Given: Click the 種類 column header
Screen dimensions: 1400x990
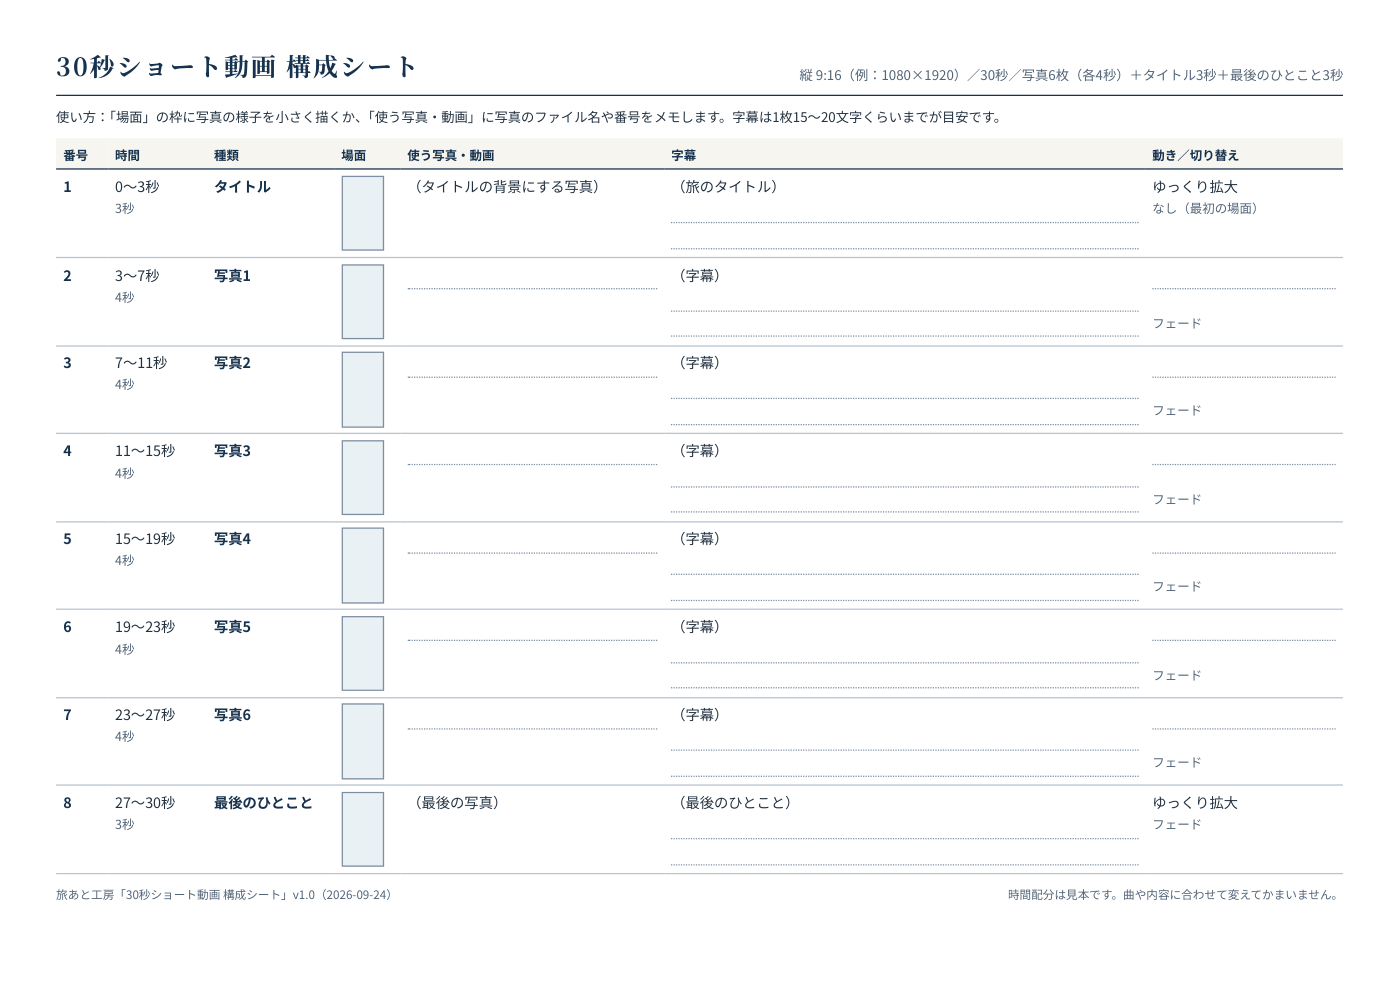Looking at the screenshot, I should coord(226,155).
